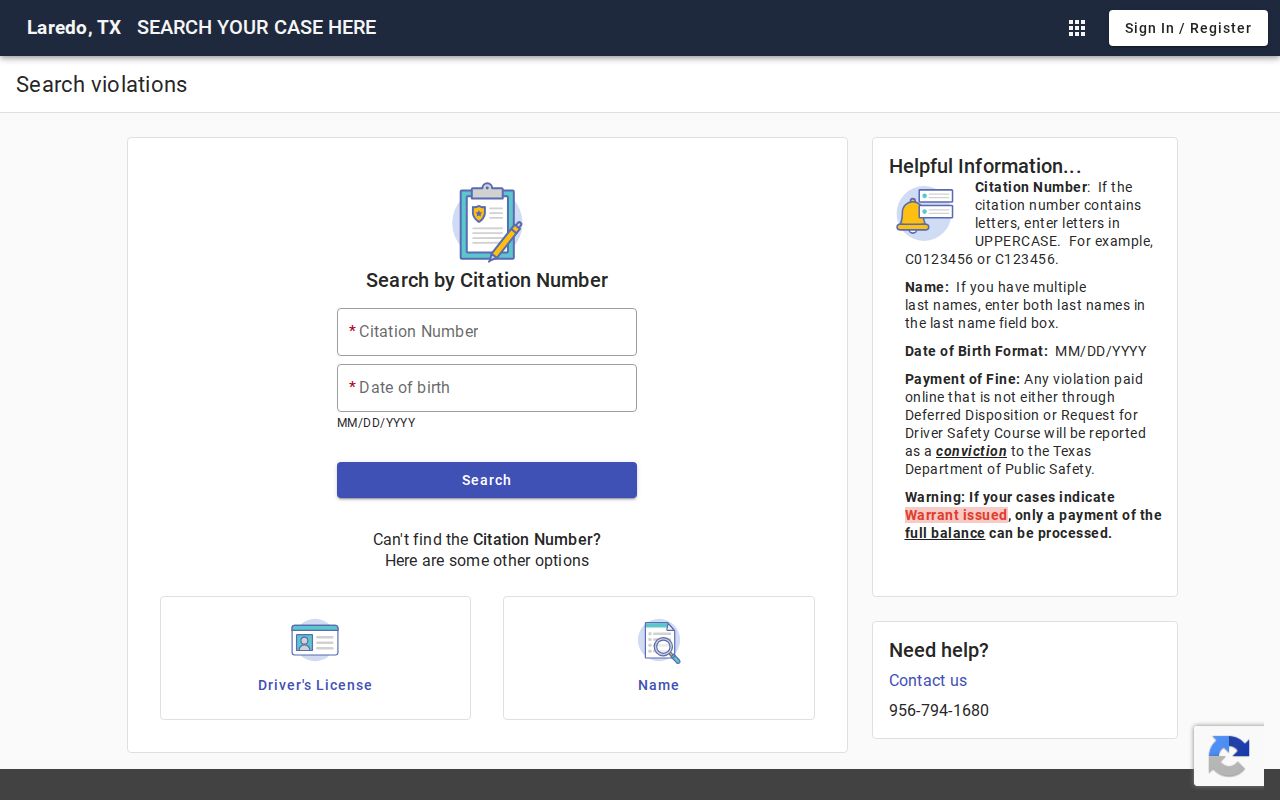Click the Laredo, TX header title

click(x=74, y=28)
